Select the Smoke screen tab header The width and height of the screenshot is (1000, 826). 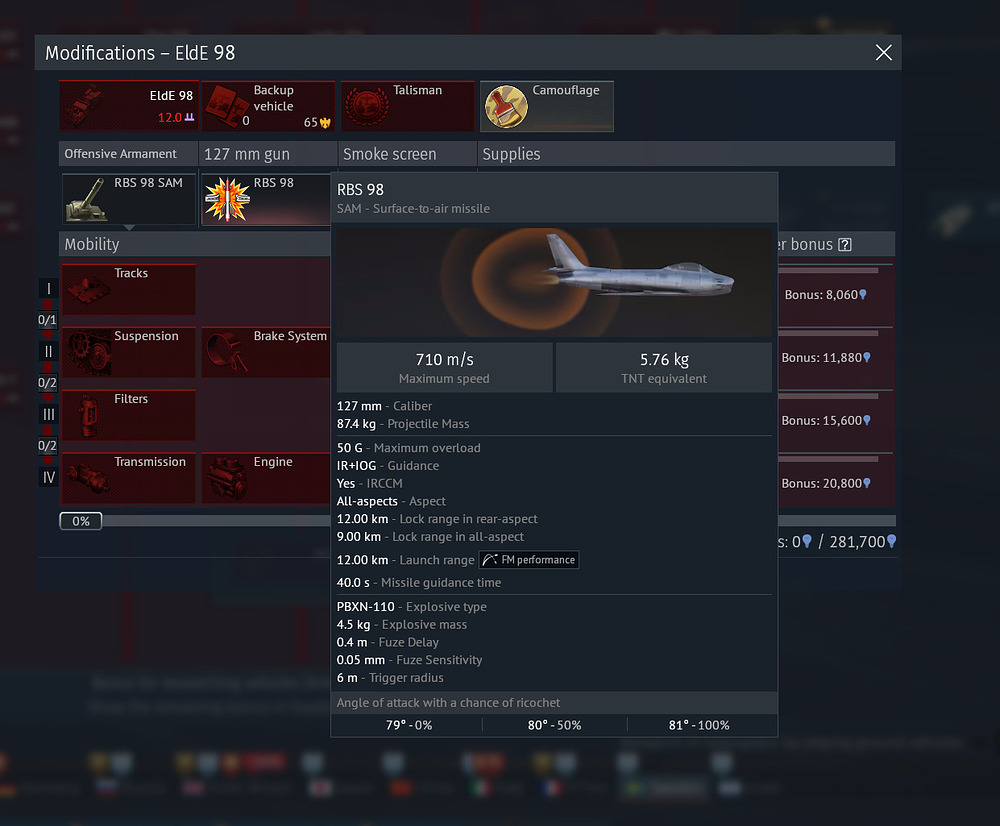(x=408, y=154)
